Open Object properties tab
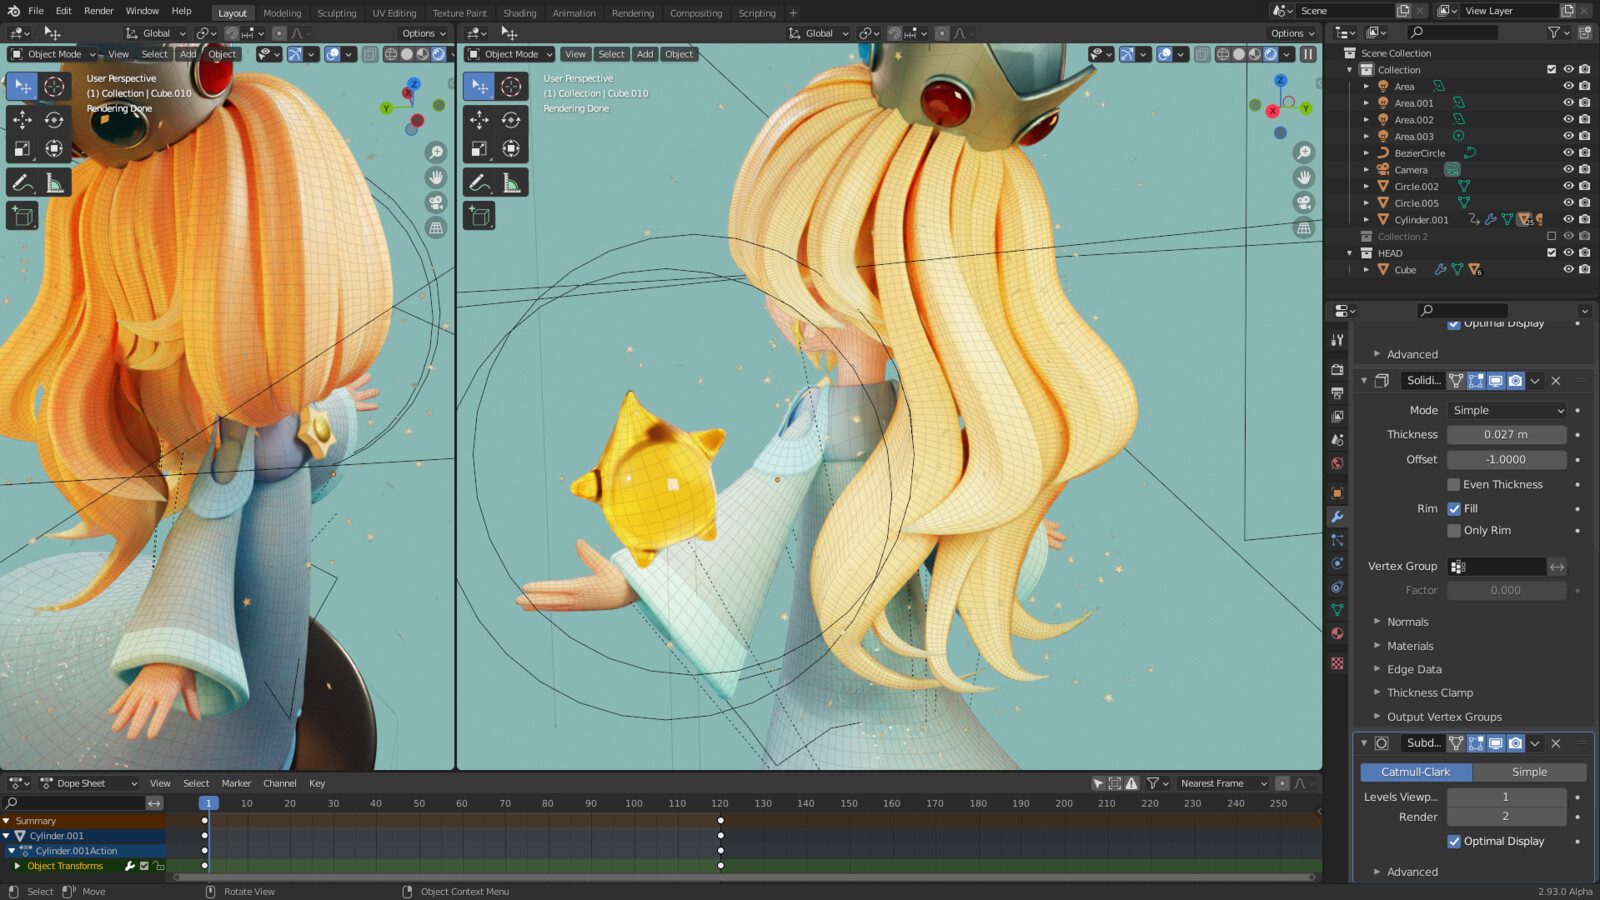The height and width of the screenshot is (900, 1600). pyautogui.click(x=1337, y=493)
